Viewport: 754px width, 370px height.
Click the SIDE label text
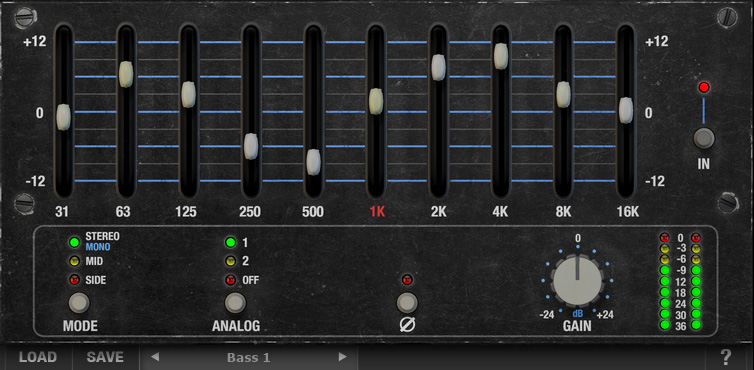coord(96,280)
